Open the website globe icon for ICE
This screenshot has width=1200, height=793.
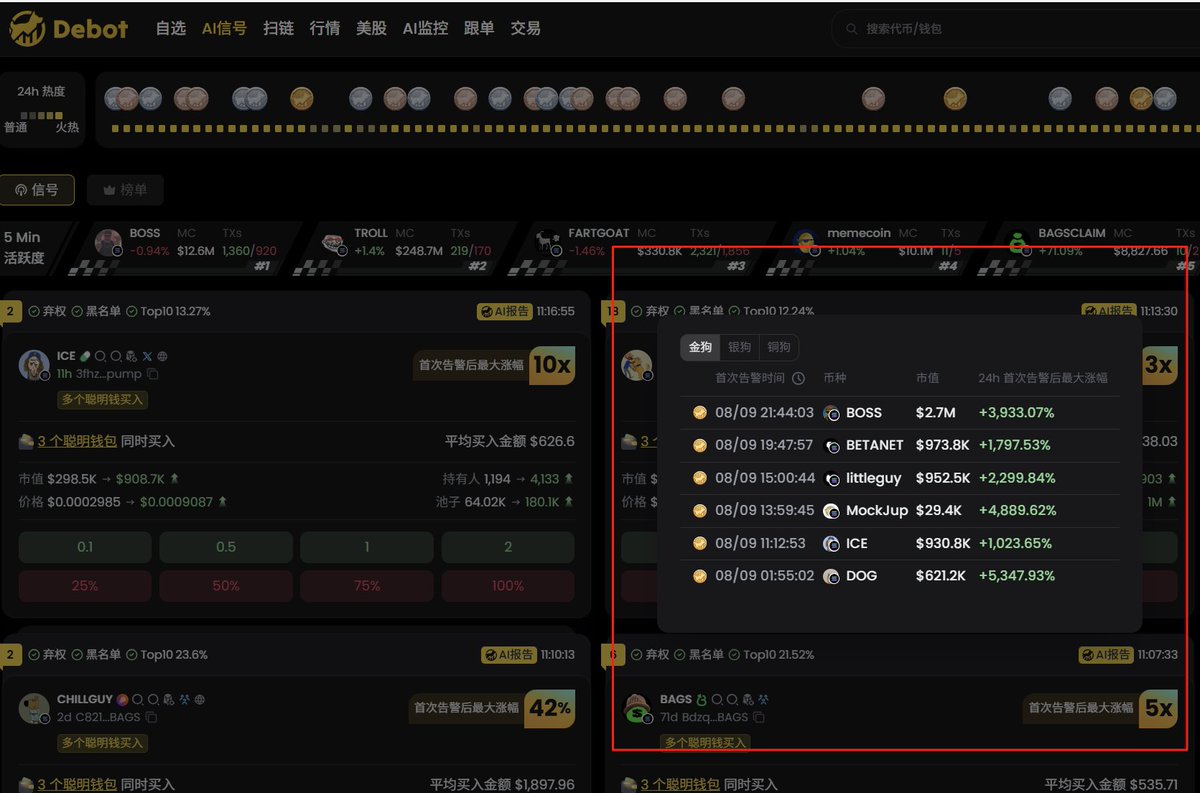163,356
